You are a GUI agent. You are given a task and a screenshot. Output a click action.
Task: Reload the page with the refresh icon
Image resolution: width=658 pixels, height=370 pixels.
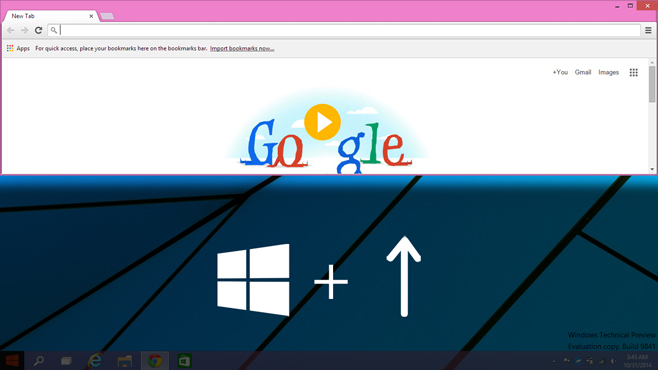click(x=39, y=30)
